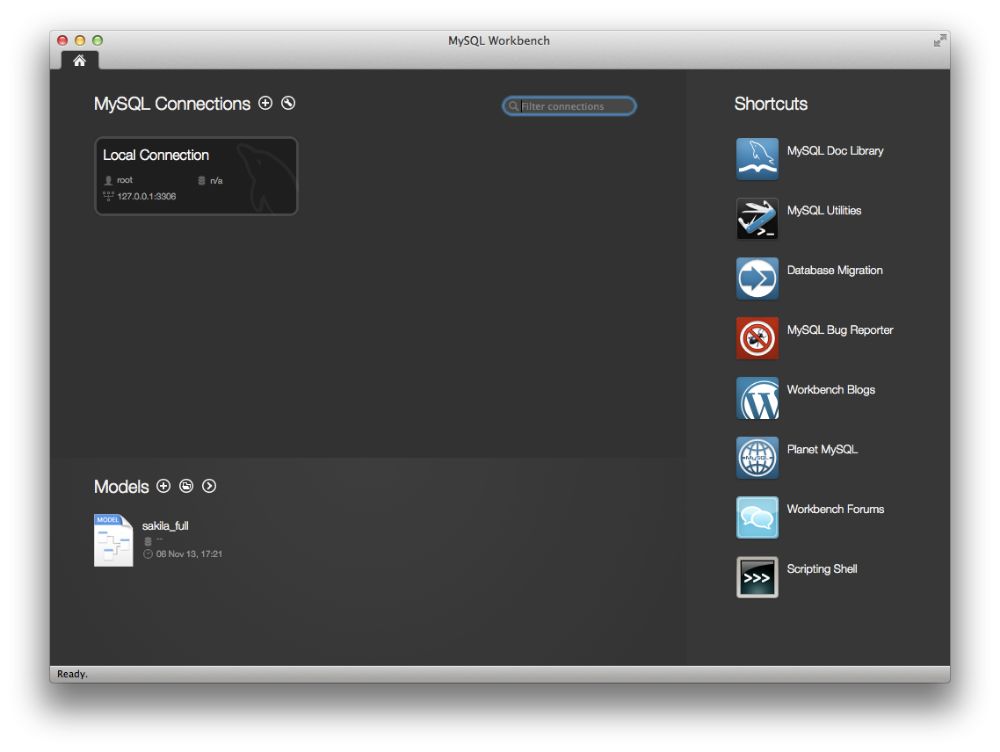The height and width of the screenshot is (752, 1000).
Task: Open the sakila_full model icon
Action: pos(114,540)
